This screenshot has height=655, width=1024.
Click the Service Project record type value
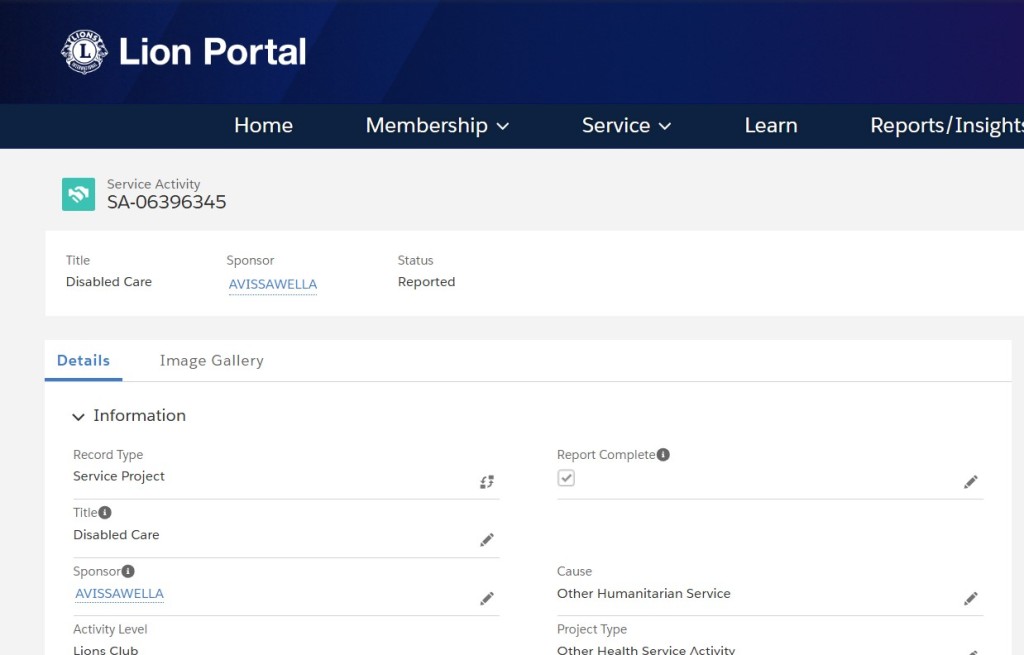coord(119,476)
